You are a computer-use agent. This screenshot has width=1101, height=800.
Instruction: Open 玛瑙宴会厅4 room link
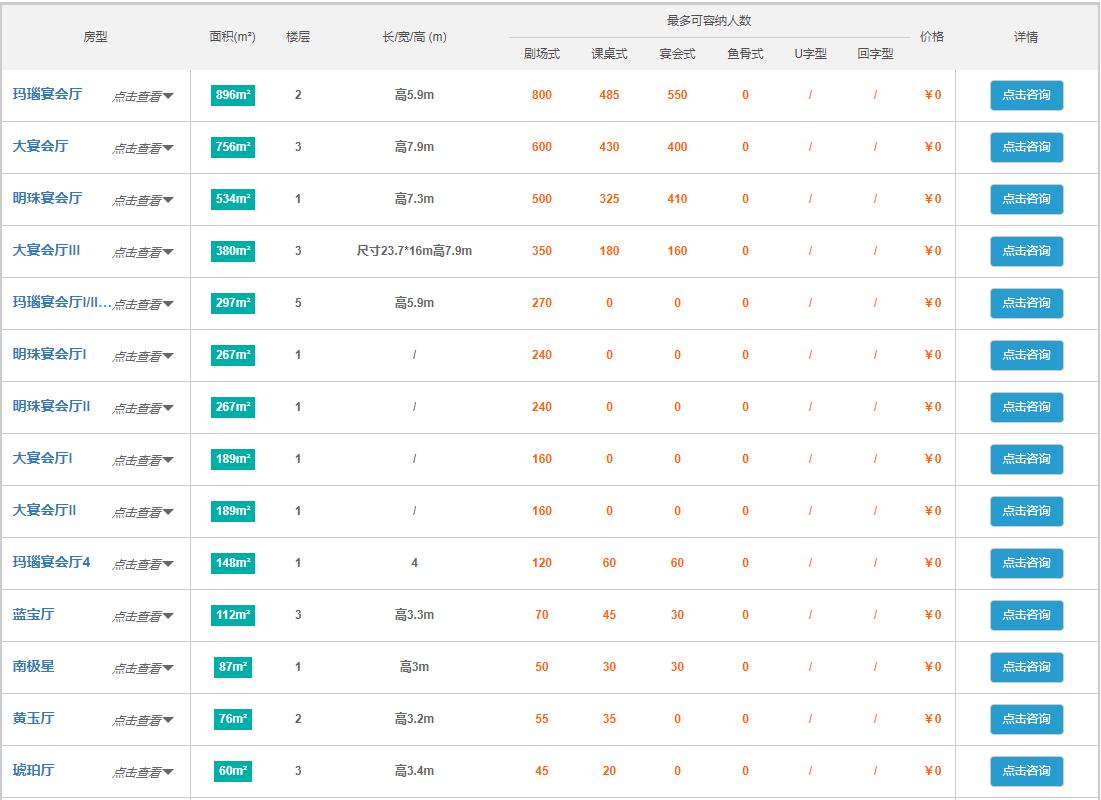pyautogui.click(x=51, y=562)
